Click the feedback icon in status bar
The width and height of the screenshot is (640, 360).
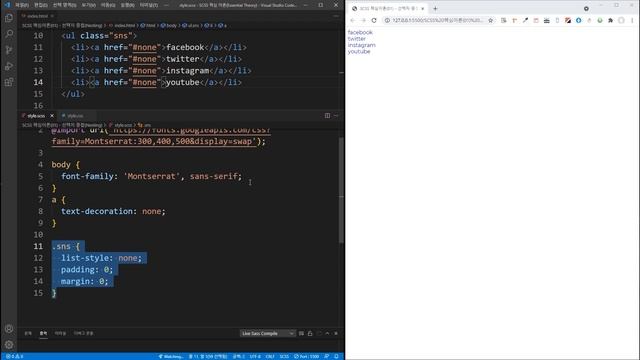click(x=327, y=356)
